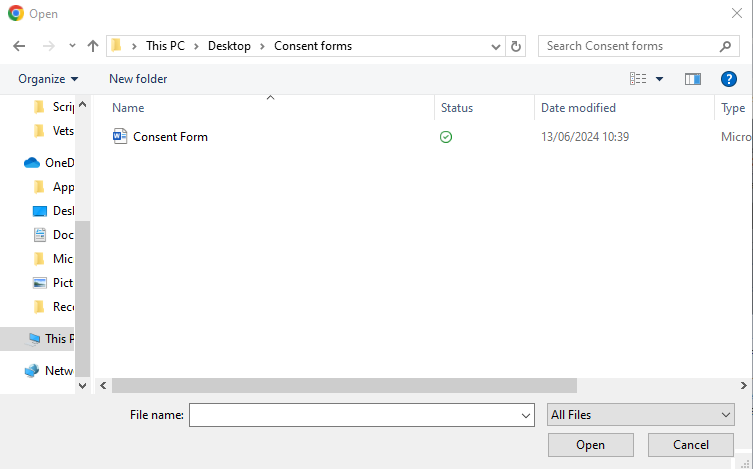Select Desktop in the address path
The width and height of the screenshot is (753, 469).
tap(229, 46)
